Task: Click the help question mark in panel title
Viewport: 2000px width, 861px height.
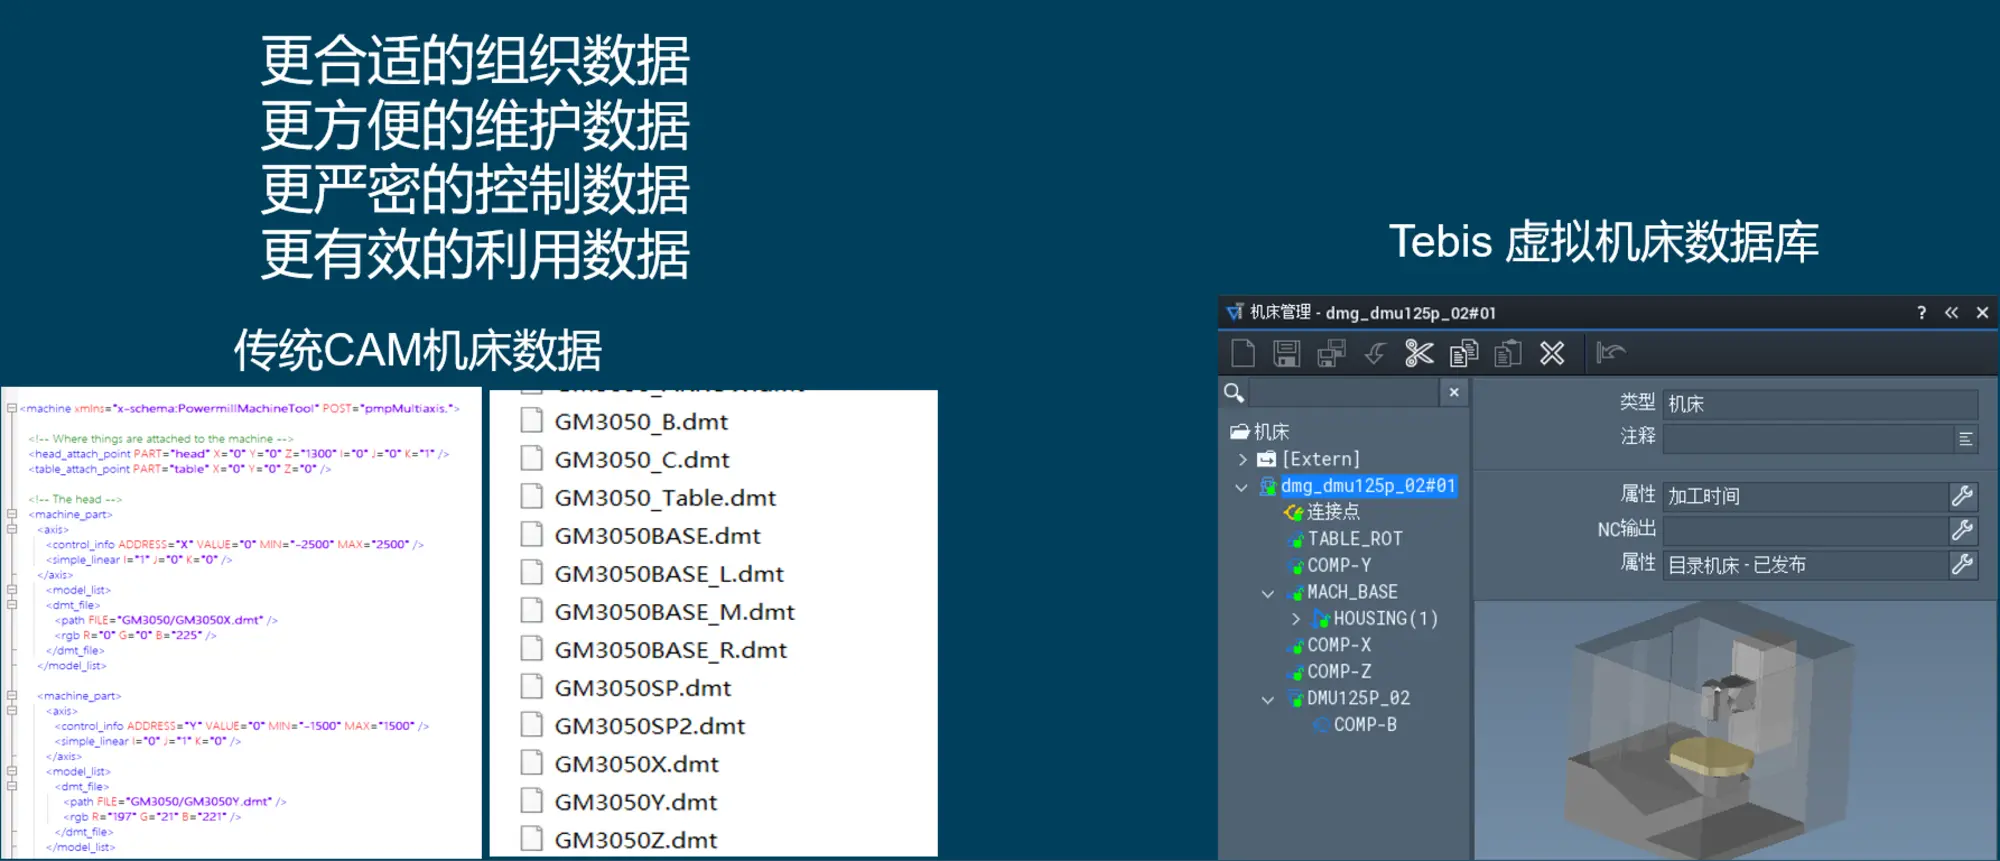Action: [x=1921, y=313]
